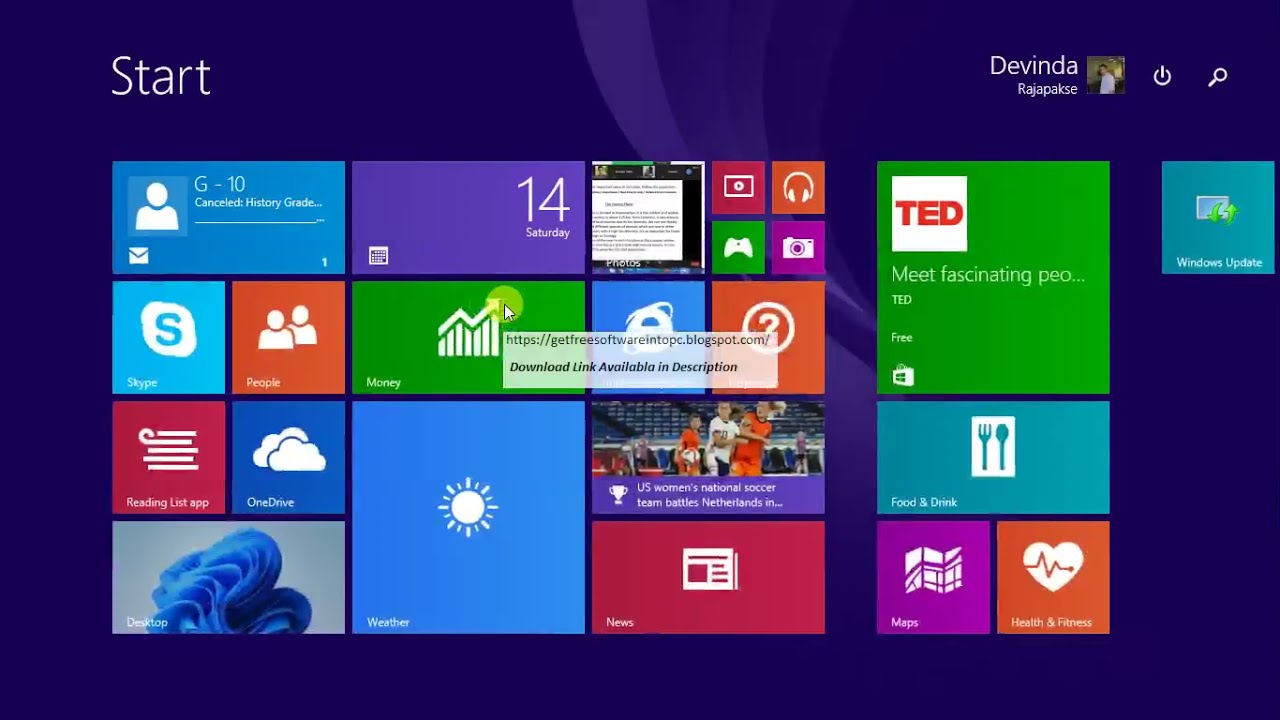1280x720 pixels.
Task: Open the Health & Fitness tile
Action: pyautogui.click(x=1053, y=577)
